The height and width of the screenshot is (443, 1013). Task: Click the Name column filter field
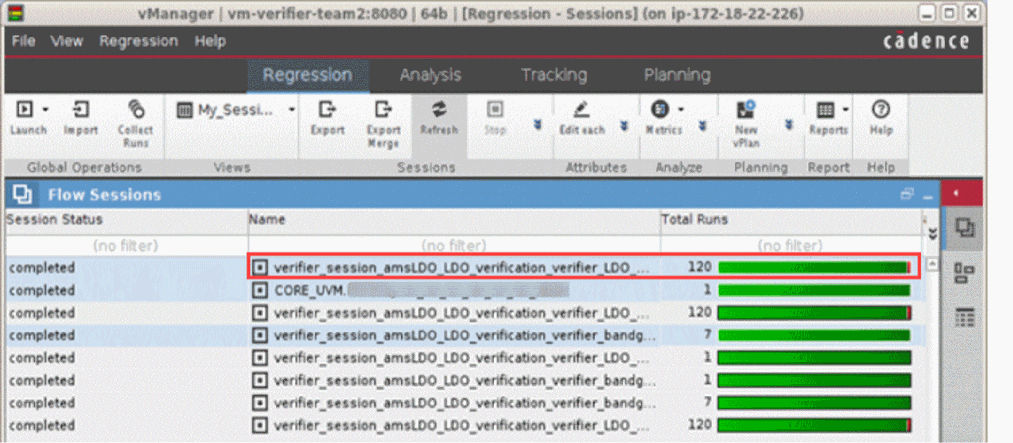point(454,245)
